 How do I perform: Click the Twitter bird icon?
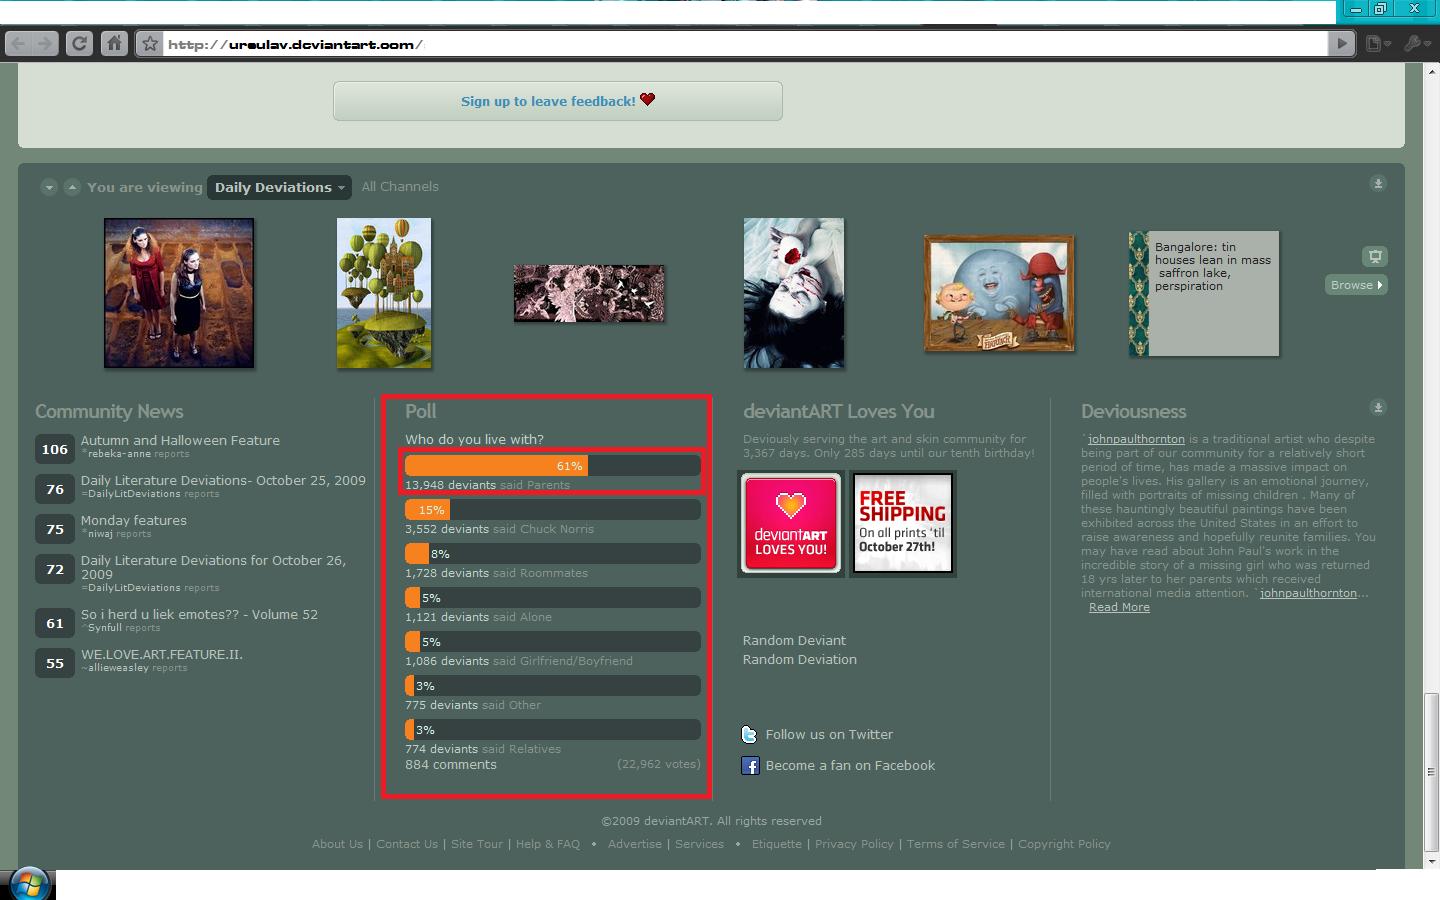tap(749, 735)
